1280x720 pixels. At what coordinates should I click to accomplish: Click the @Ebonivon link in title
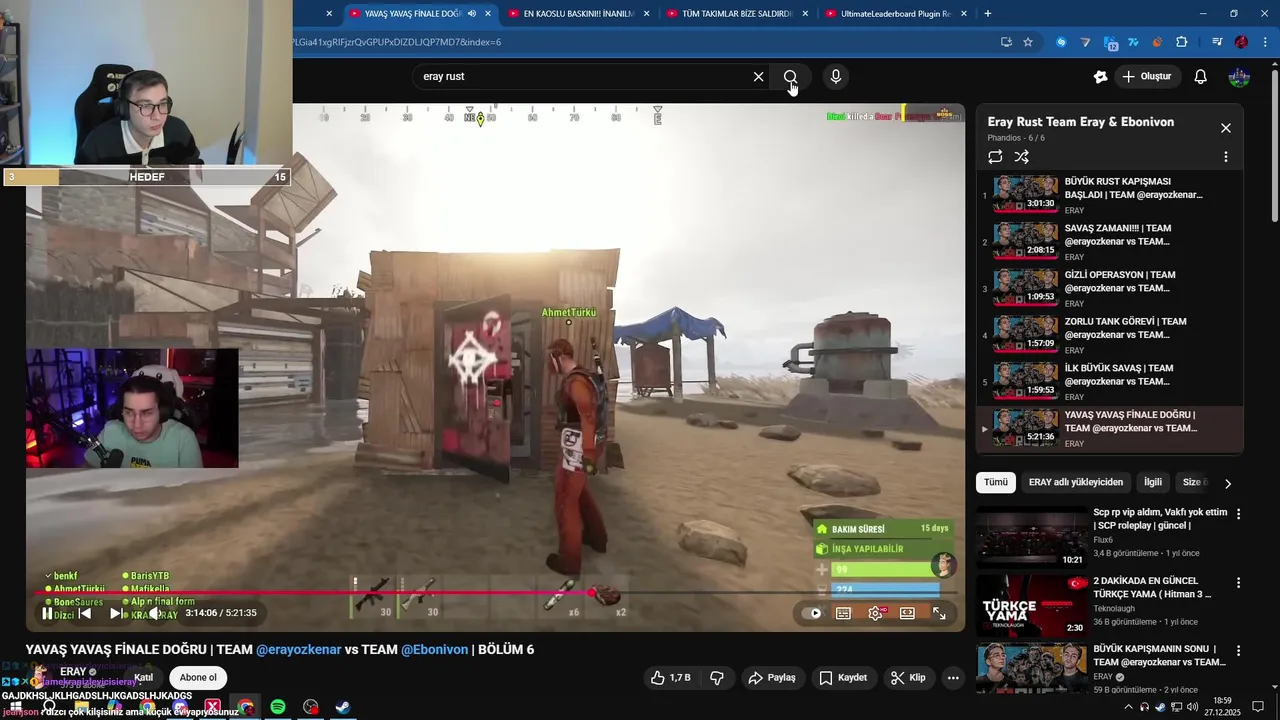(x=435, y=650)
